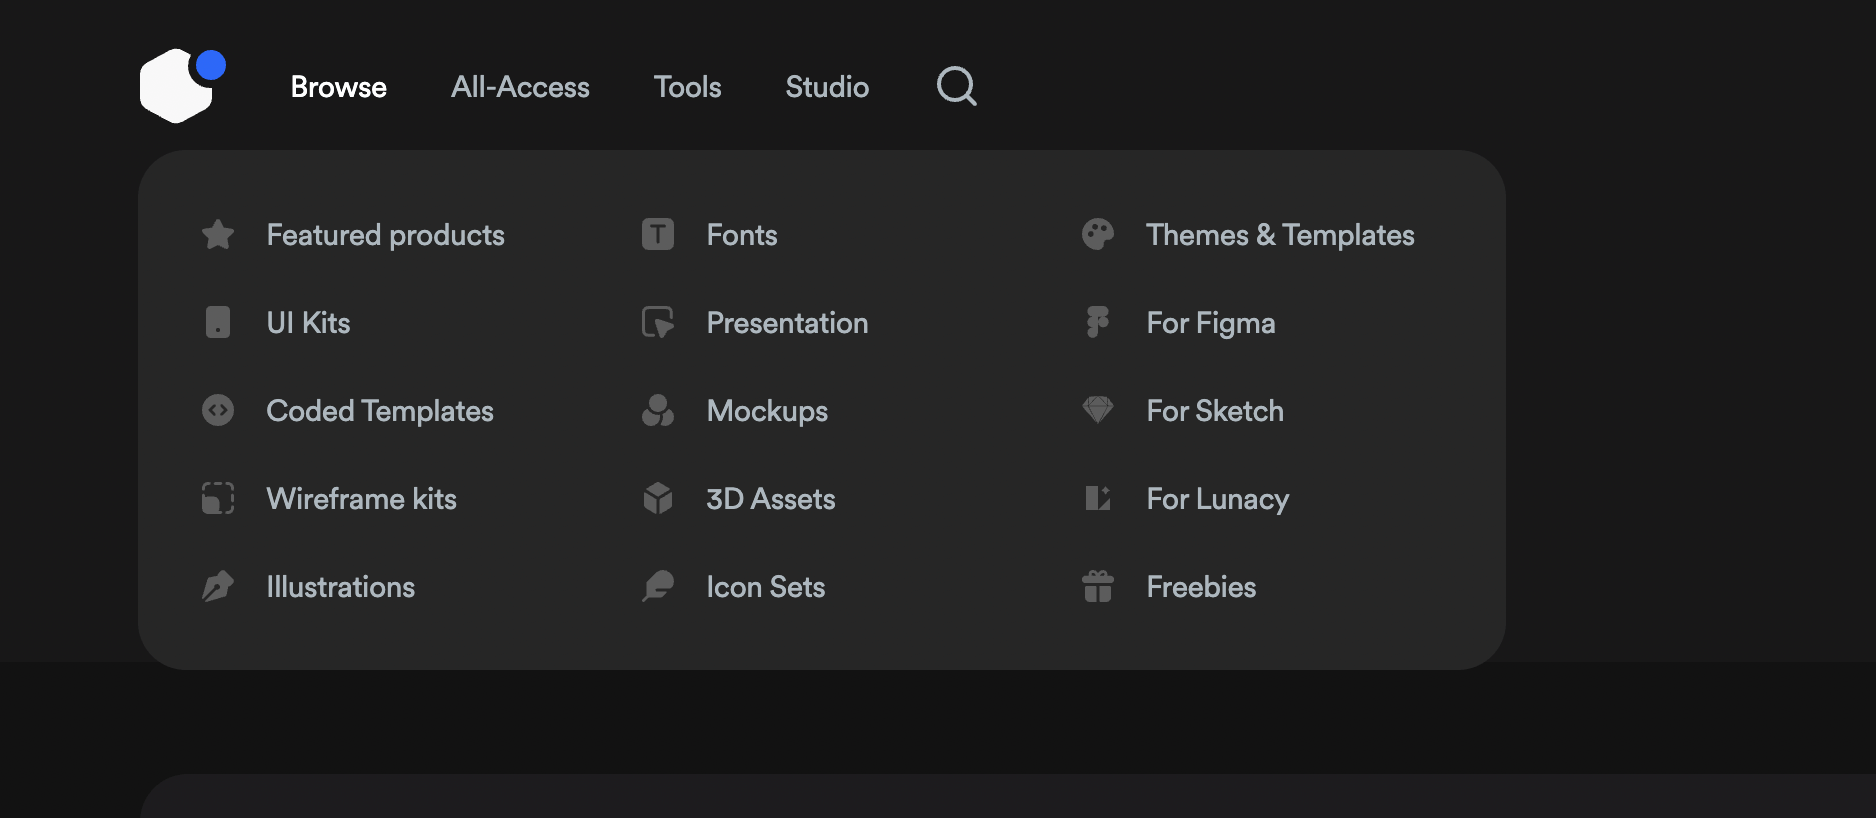The width and height of the screenshot is (1876, 818).
Task: Open the Browse menu
Action: tap(338, 87)
